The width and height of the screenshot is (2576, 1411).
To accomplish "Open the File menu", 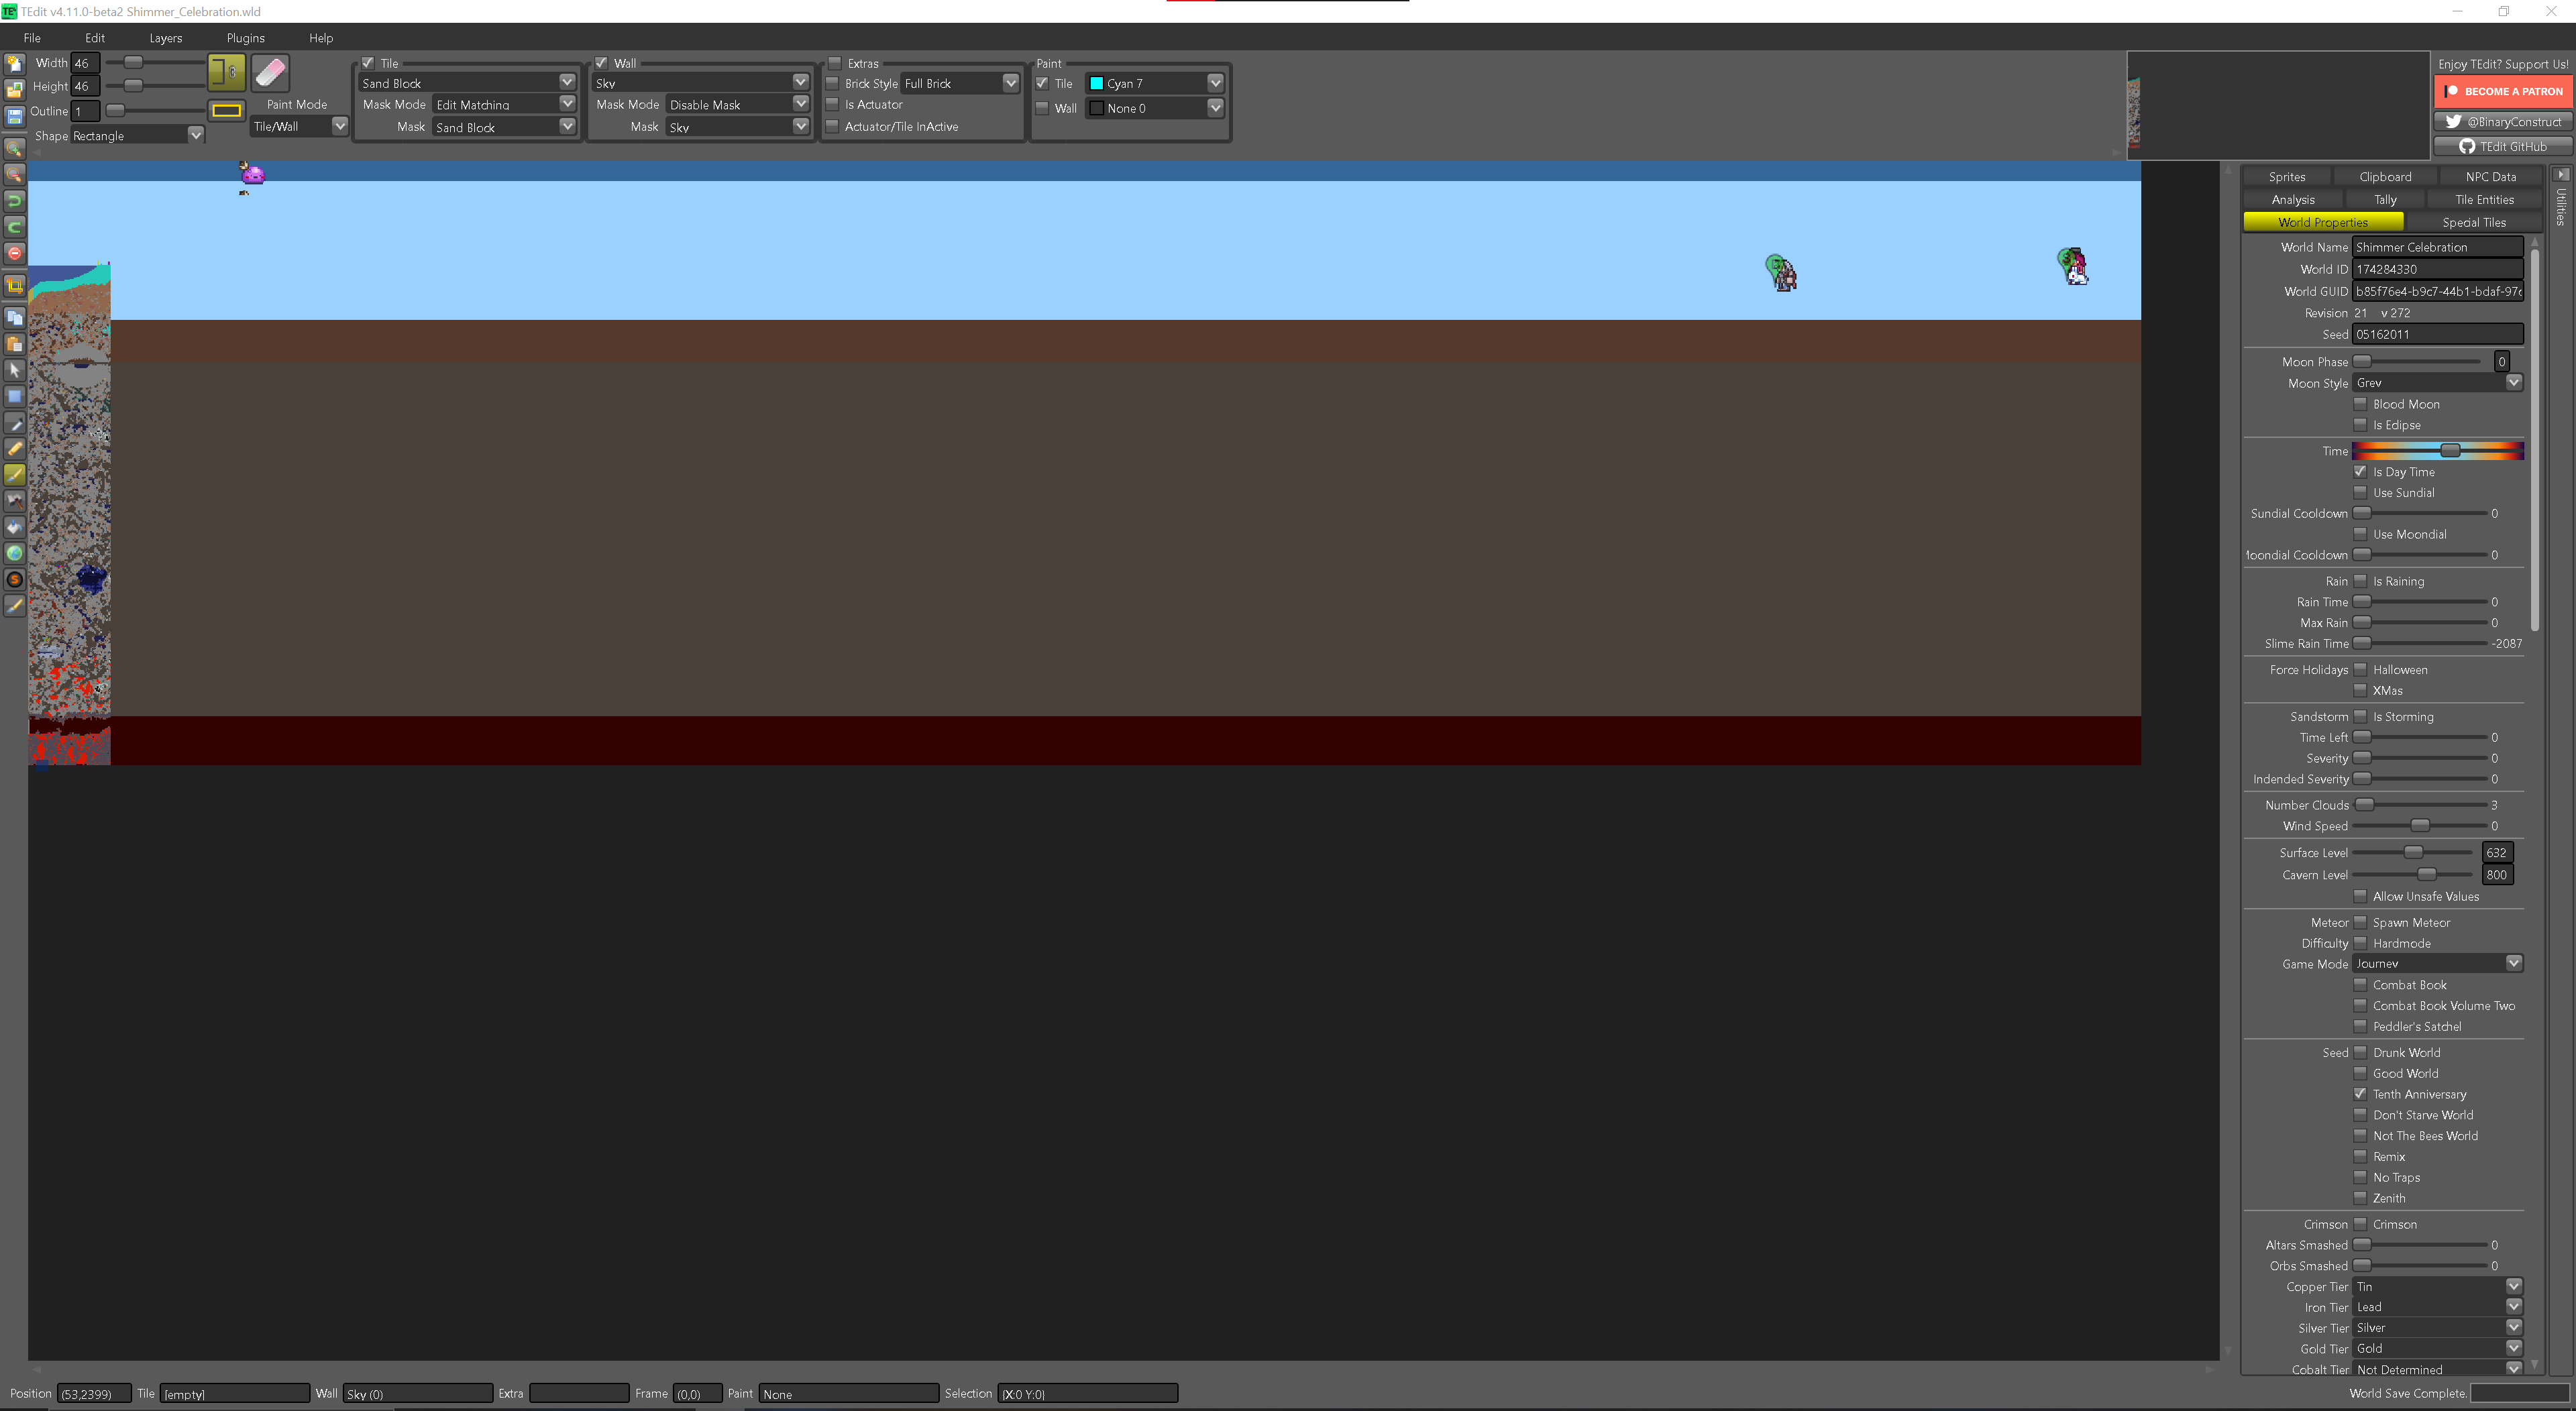I will [x=32, y=38].
